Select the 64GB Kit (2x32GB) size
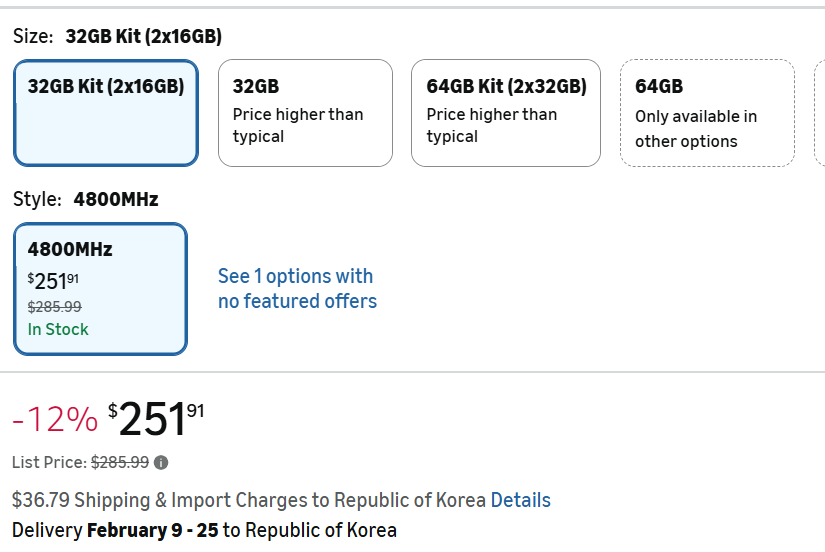Viewport: 825px width, 552px height. [505, 112]
